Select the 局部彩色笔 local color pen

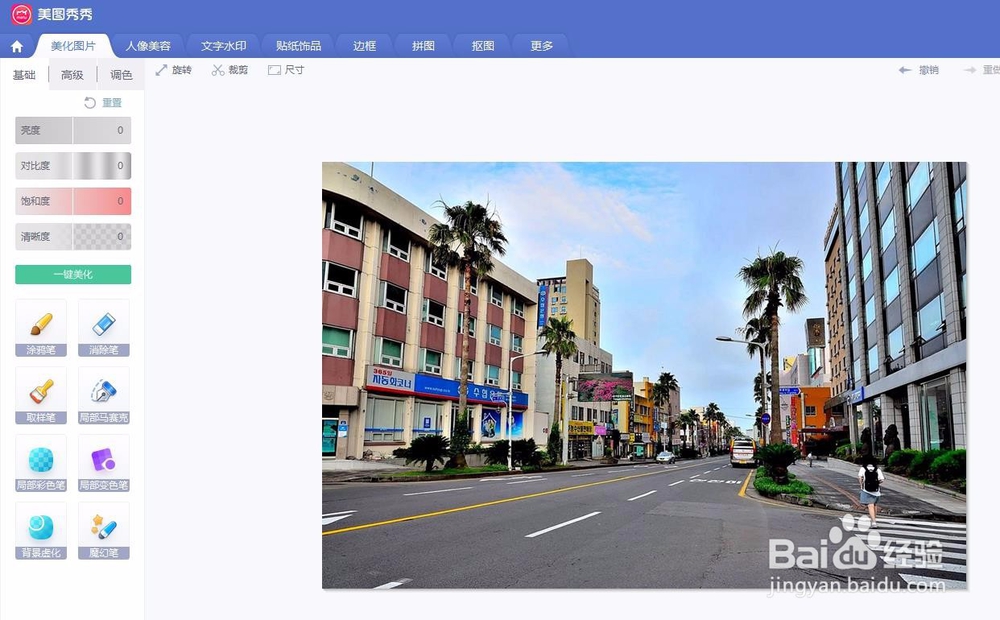pos(39,463)
